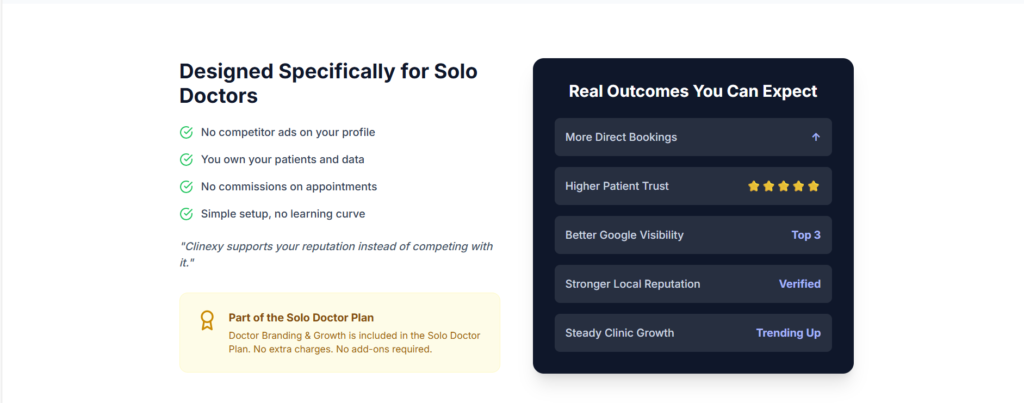Click the Real Outcomes You Can Expect heading
Image resolution: width=1024 pixels, height=403 pixels.
(x=693, y=91)
